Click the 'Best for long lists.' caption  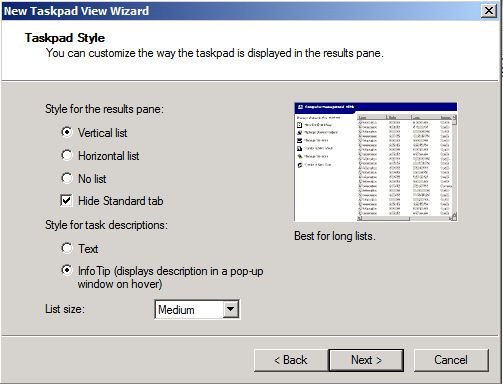tap(335, 236)
